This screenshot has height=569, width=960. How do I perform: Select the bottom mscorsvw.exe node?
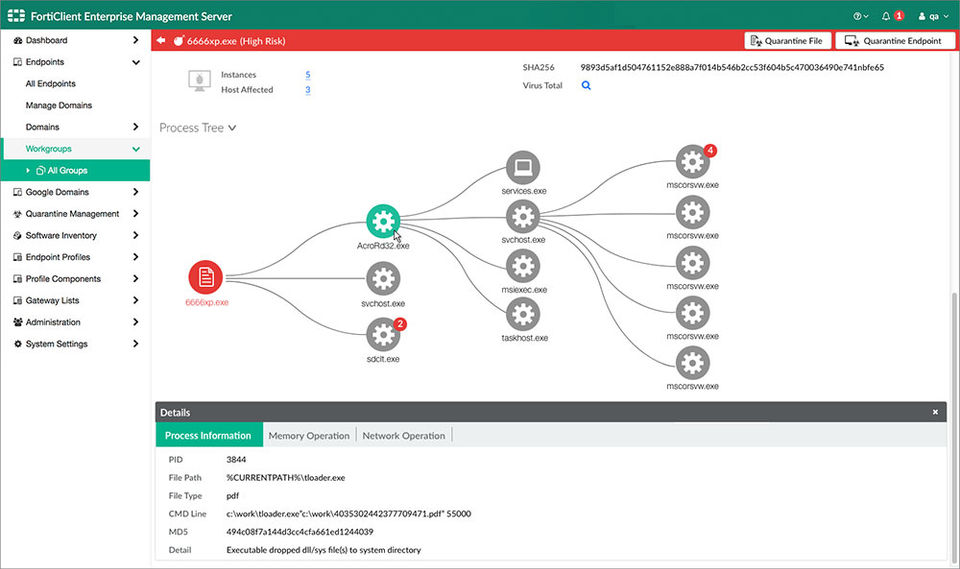pyautogui.click(x=692, y=363)
